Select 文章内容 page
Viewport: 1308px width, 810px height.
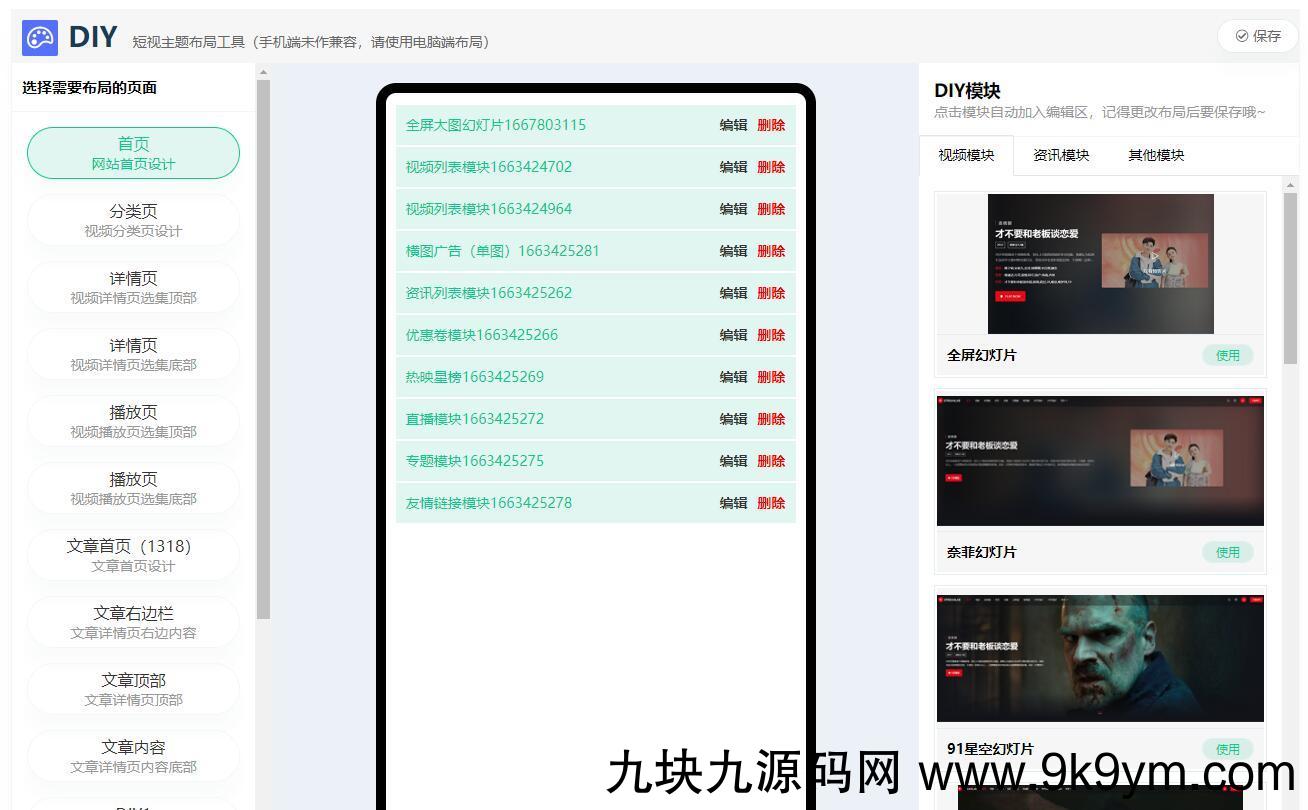(133, 756)
